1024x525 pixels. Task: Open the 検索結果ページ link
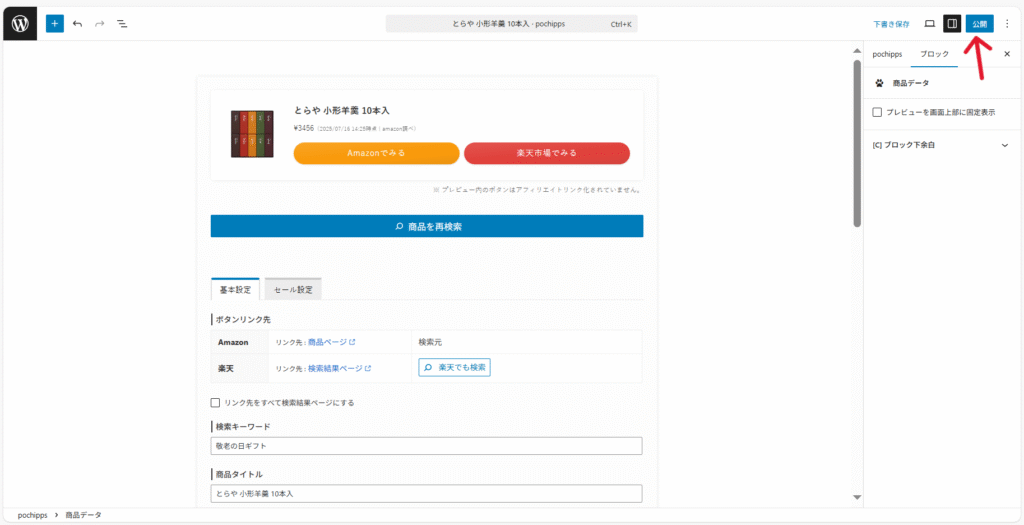point(334,368)
